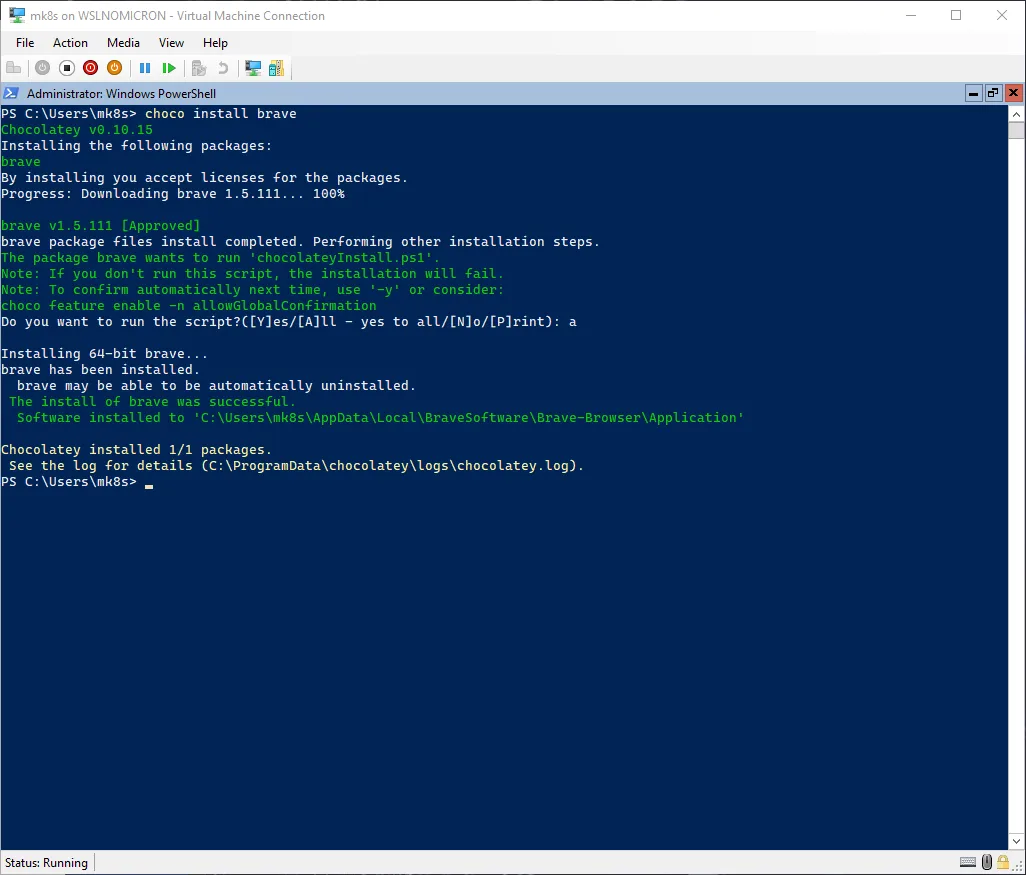Open the File menu
This screenshot has width=1026, height=875.
point(25,43)
